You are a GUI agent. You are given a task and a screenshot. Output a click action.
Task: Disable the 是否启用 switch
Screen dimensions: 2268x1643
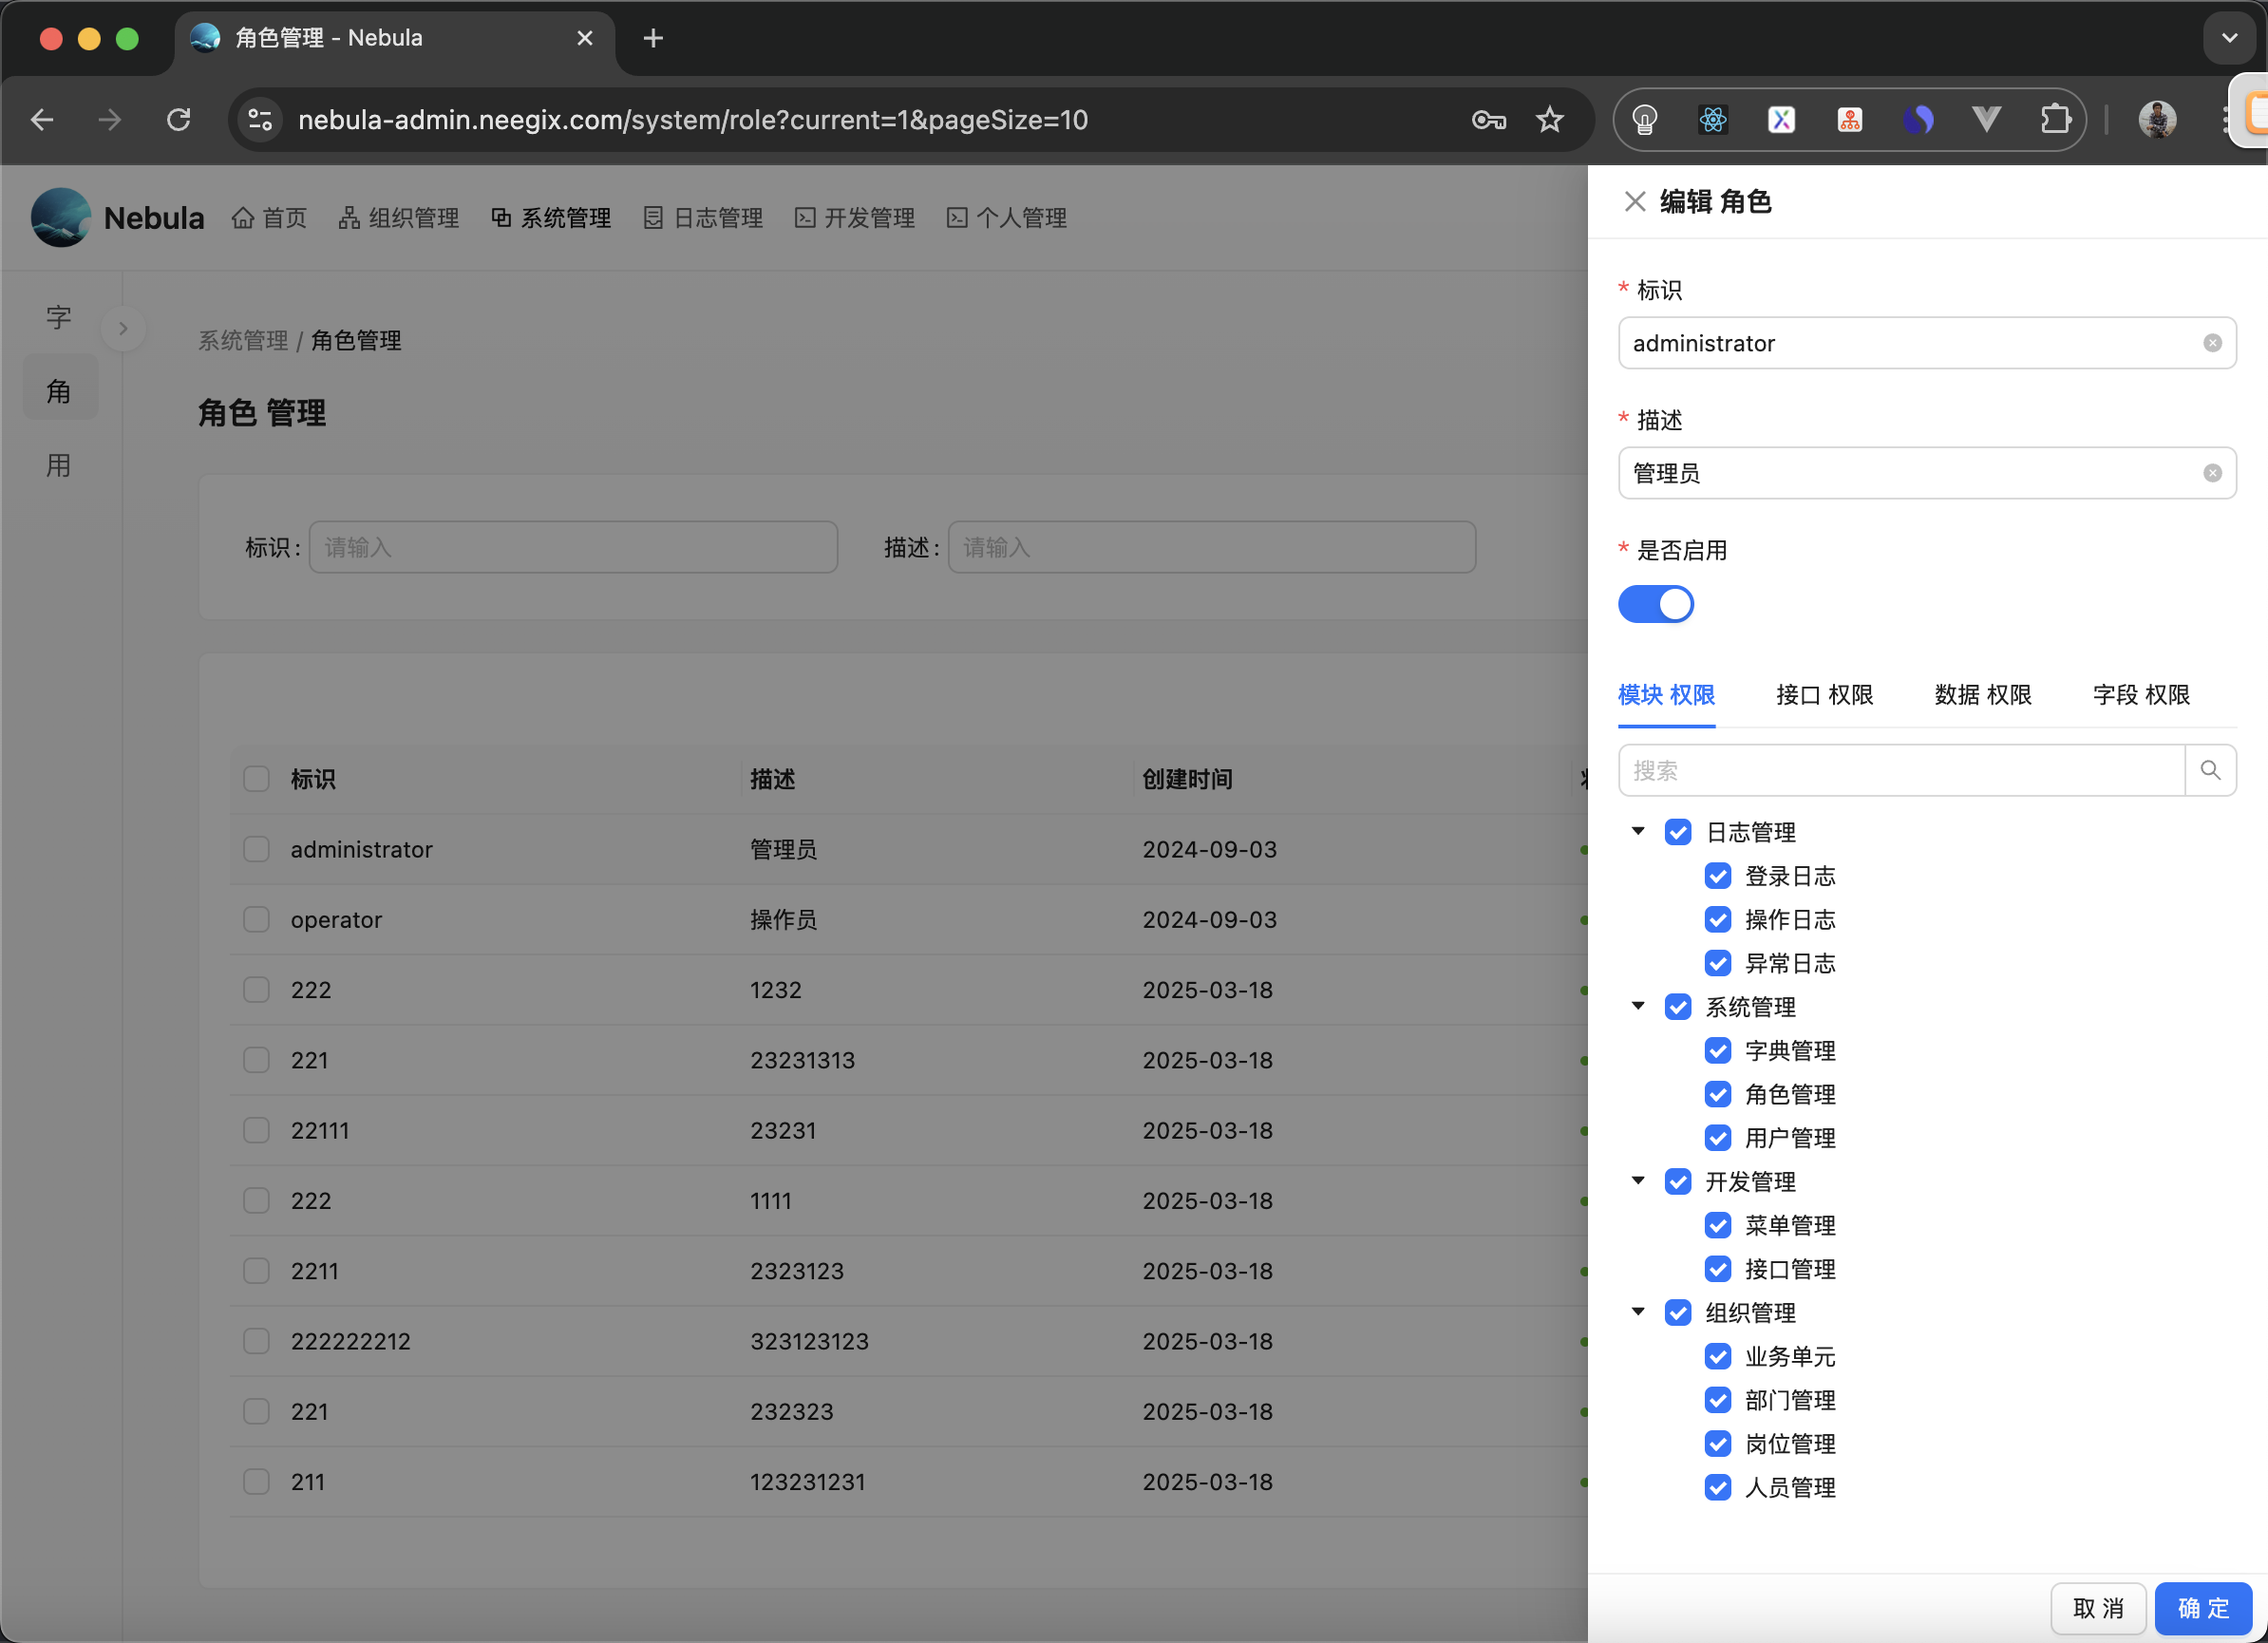1655,604
